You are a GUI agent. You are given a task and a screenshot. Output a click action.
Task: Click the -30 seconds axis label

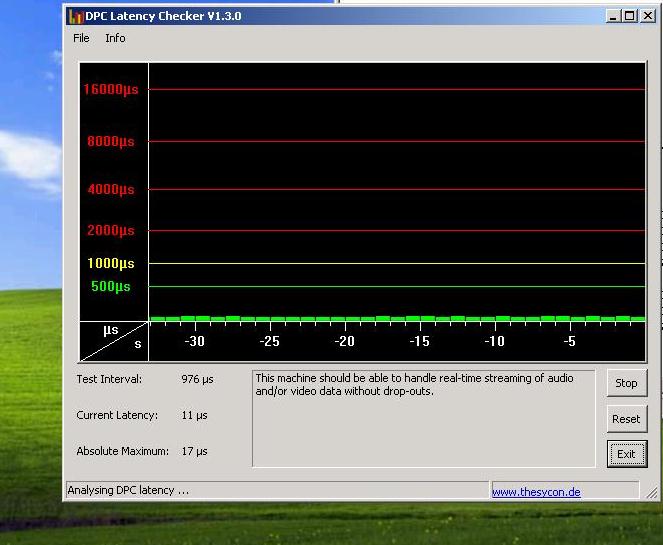point(195,341)
